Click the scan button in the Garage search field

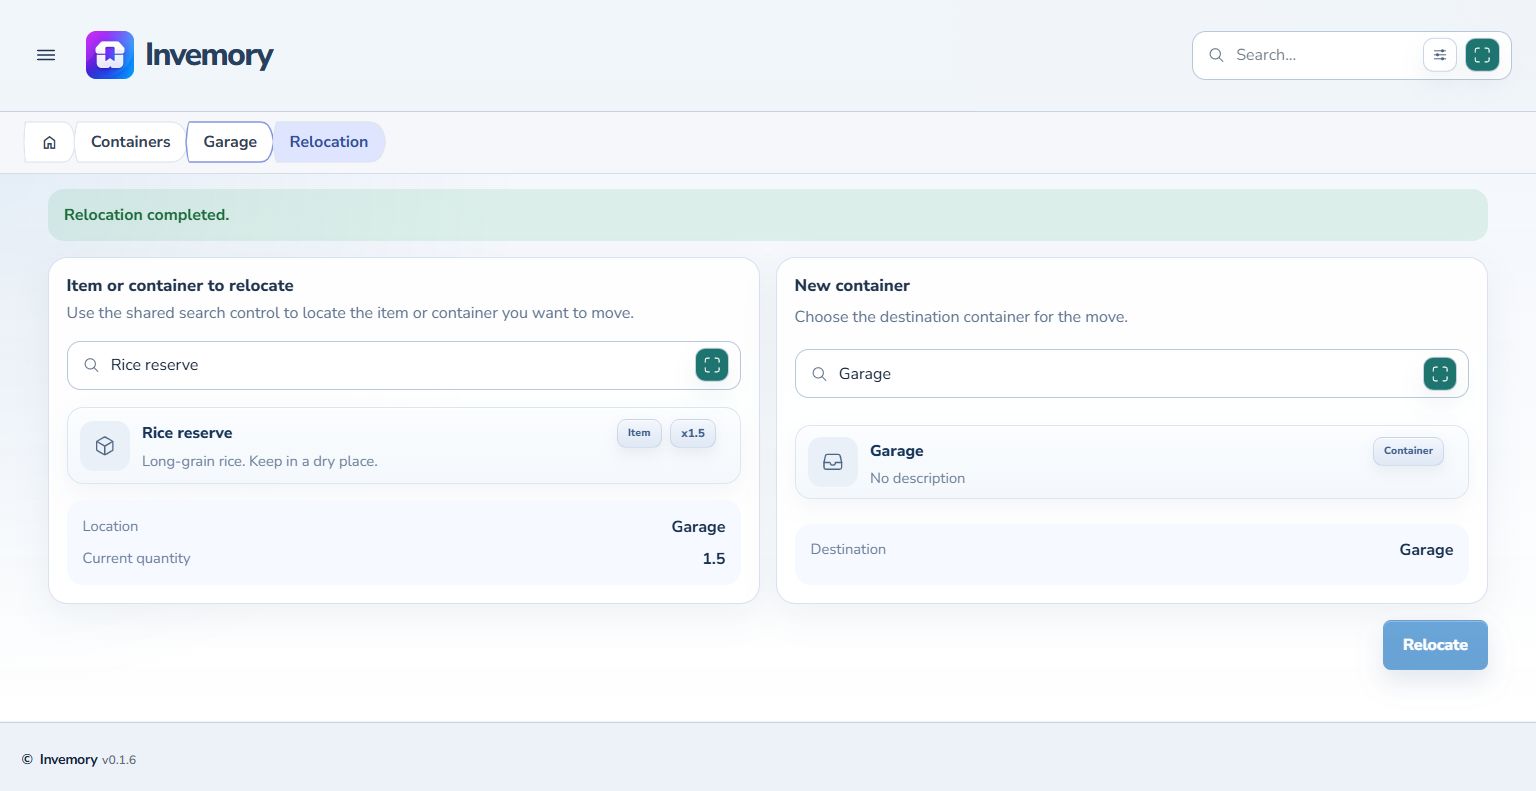coord(1440,374)
